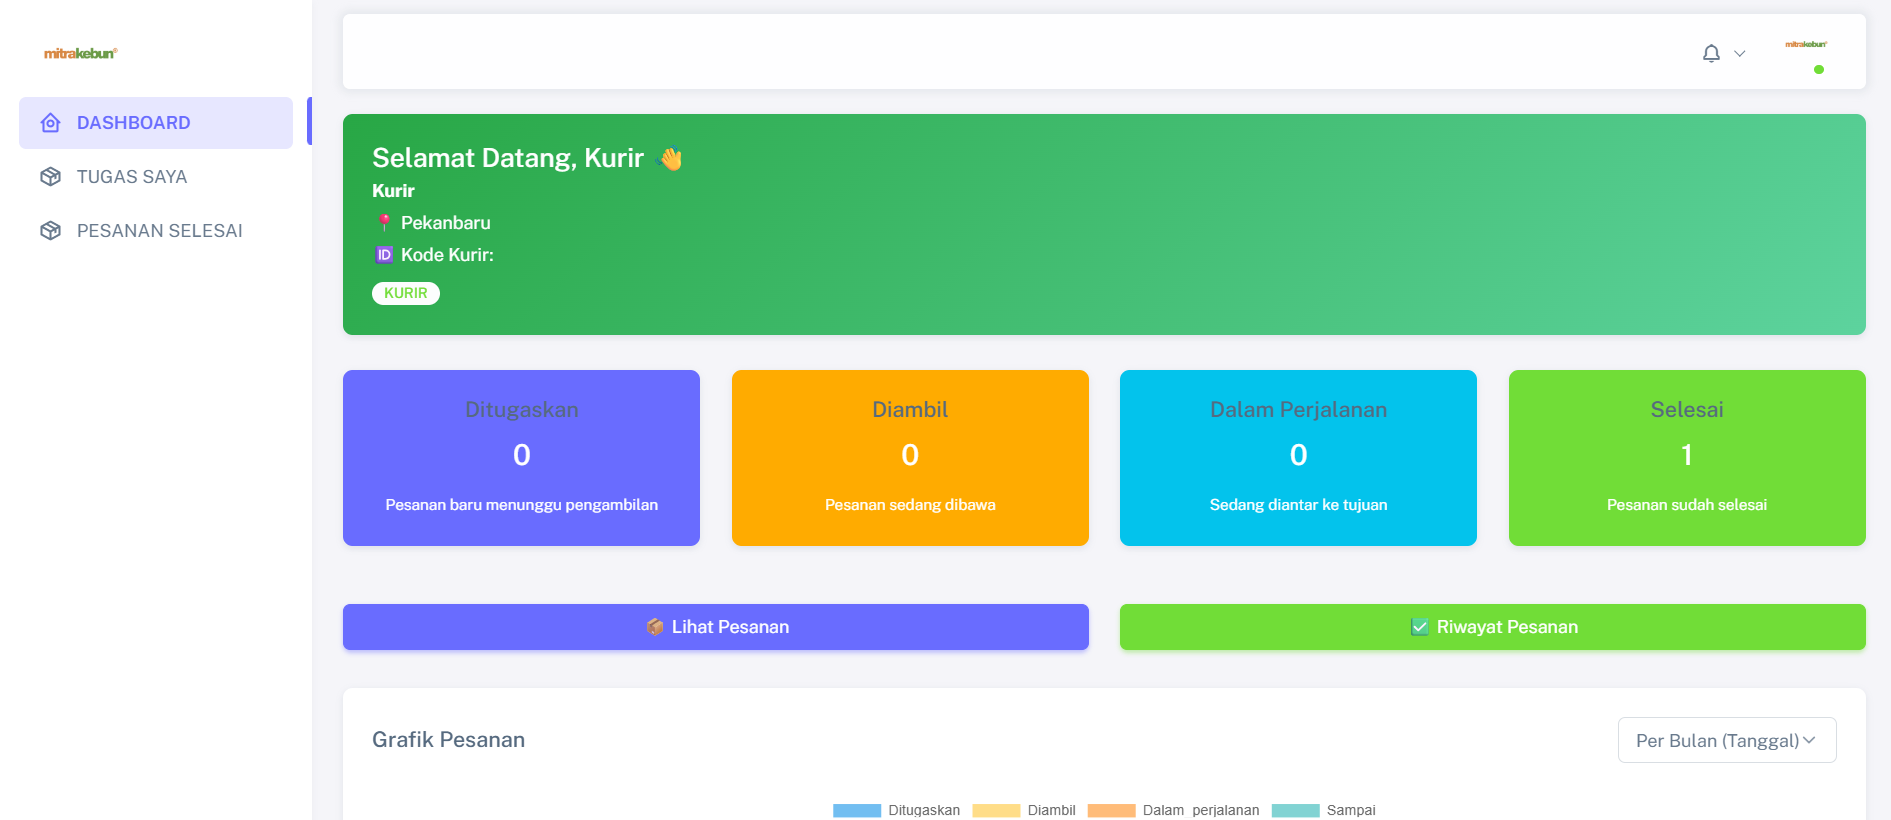Click 'Pesanan sedang dibawa' text
Viewport: 1891px width, 820px height.
pyautogui.click(x=910, y=505)
